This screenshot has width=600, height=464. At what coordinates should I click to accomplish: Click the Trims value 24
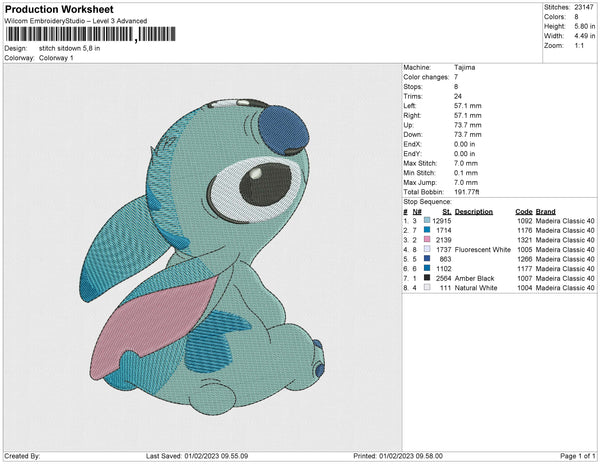point(458,96)
